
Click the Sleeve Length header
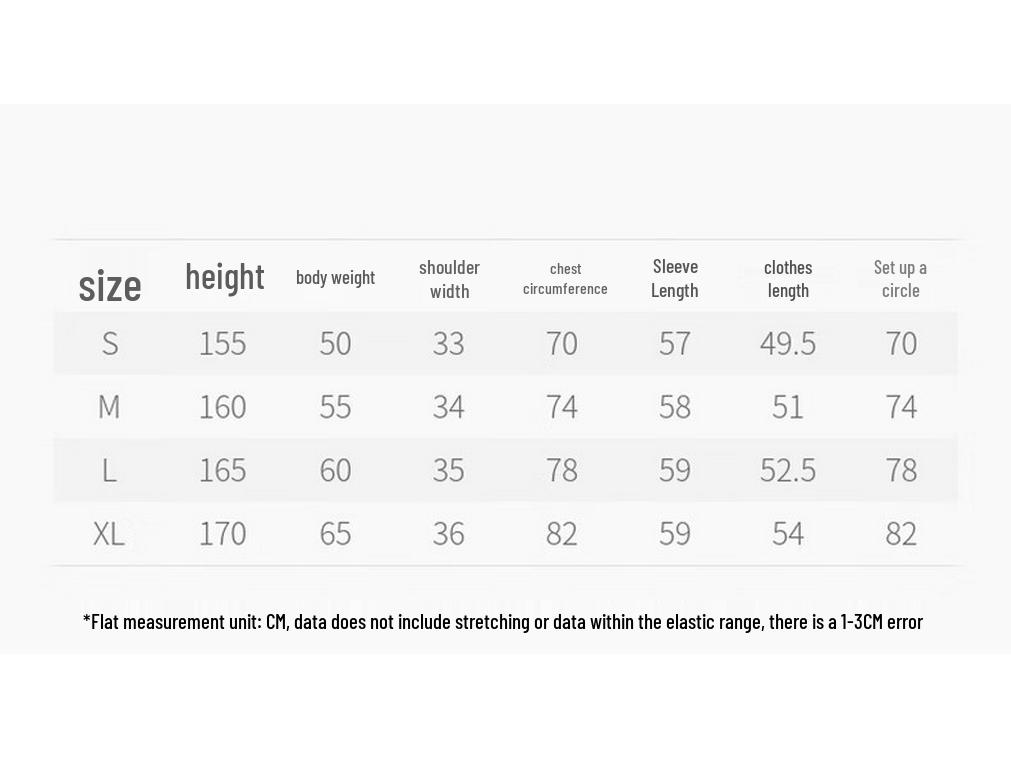tap(675, 279)
